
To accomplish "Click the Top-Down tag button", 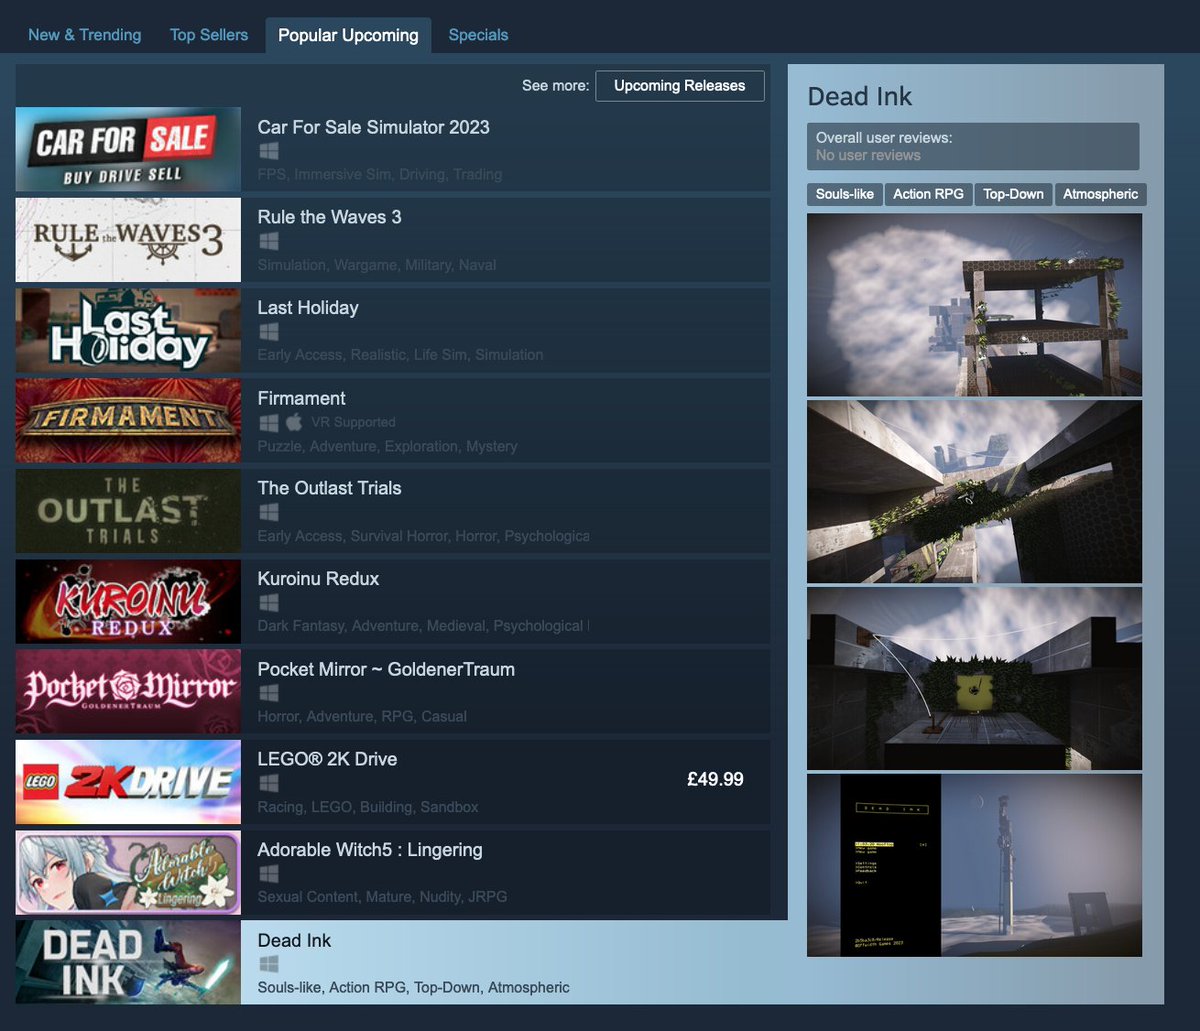I will [x=1013, y=194].
